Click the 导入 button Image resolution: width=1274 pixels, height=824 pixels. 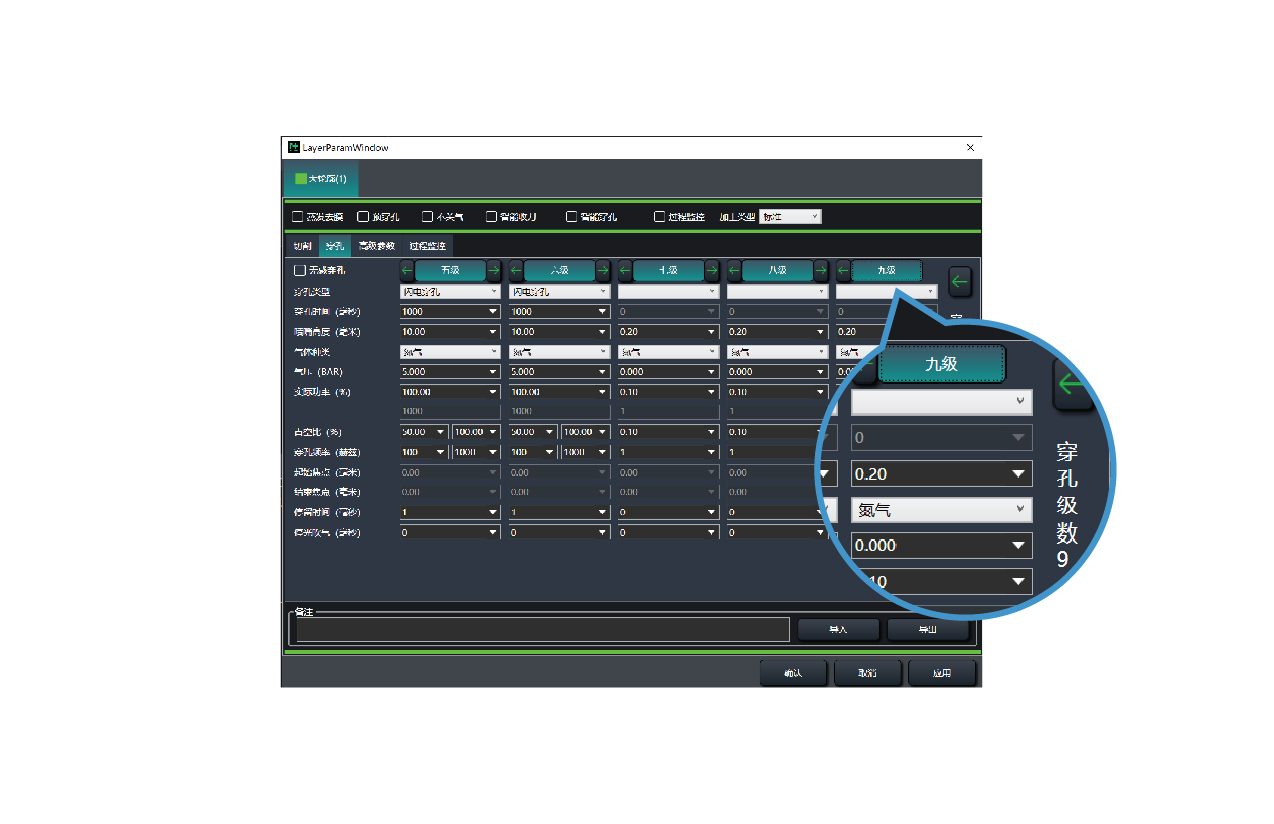coord(838,630)
